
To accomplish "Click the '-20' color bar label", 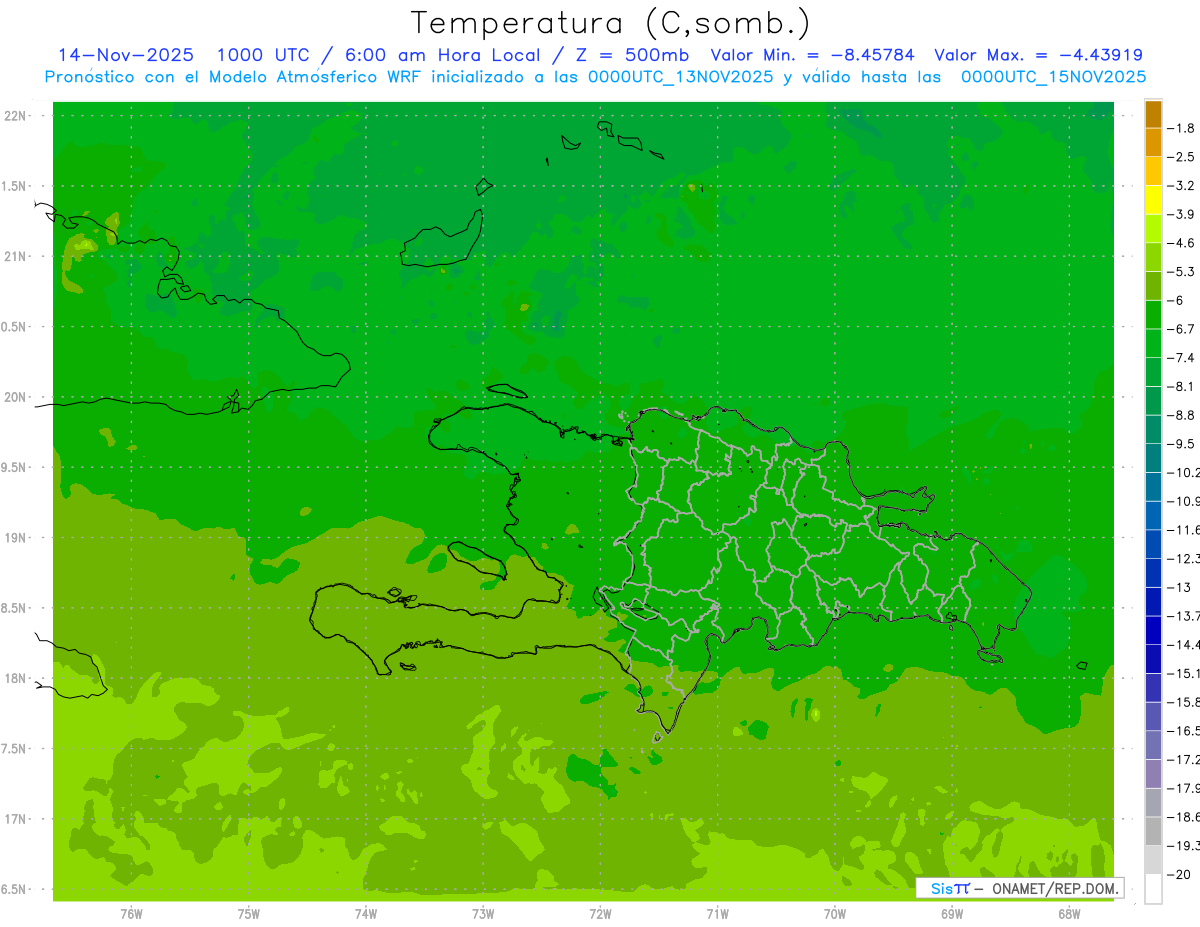I will (x=1178, y=874).
